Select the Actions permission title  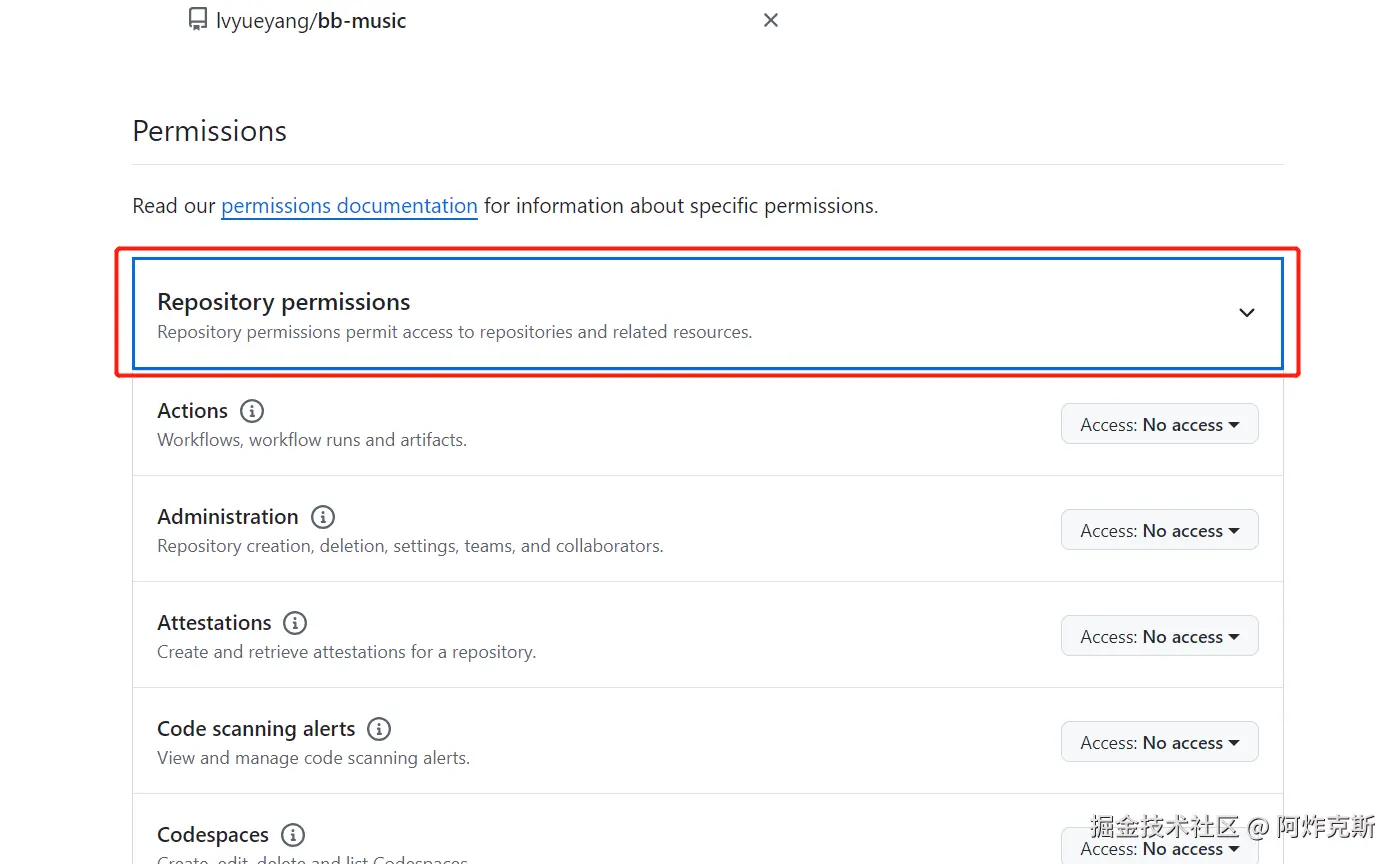click(x=192, y=411)
